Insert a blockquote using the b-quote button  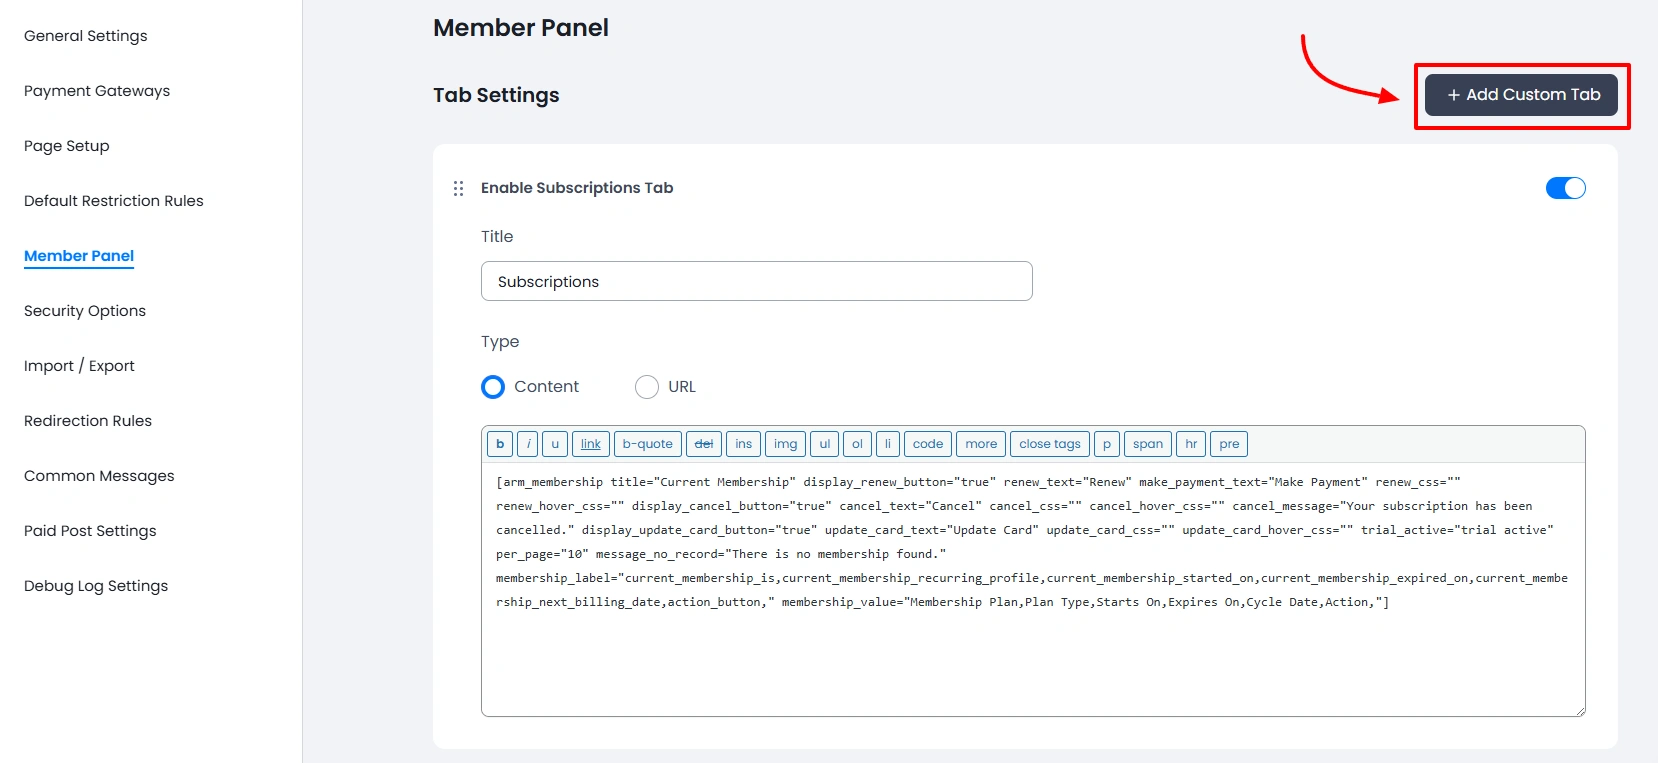pyautogui.click(x=647, y=444)
